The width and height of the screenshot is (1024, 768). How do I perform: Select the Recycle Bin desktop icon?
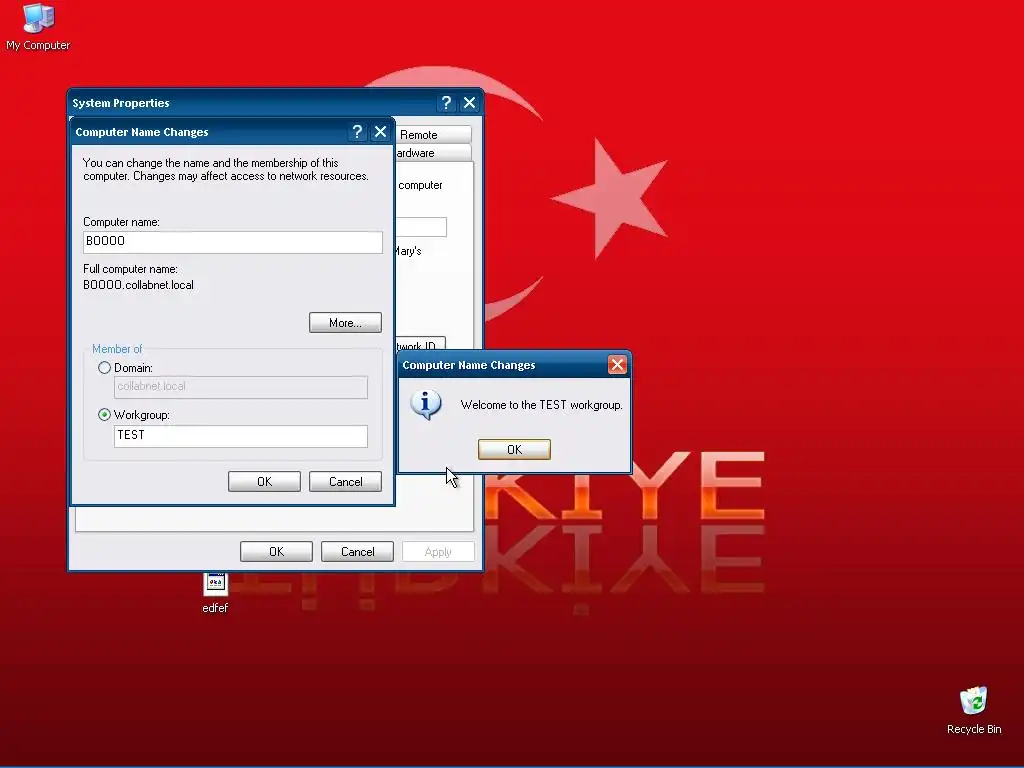974,711
